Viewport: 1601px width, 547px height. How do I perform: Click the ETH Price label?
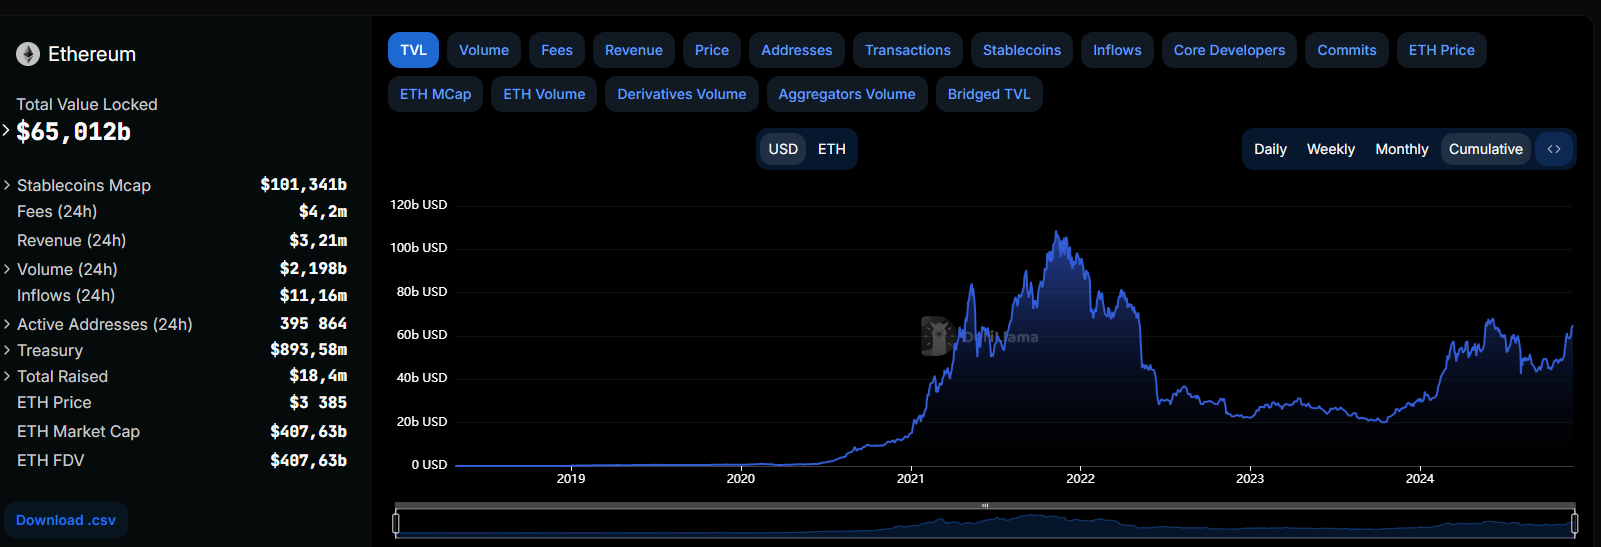pos(54,402)
